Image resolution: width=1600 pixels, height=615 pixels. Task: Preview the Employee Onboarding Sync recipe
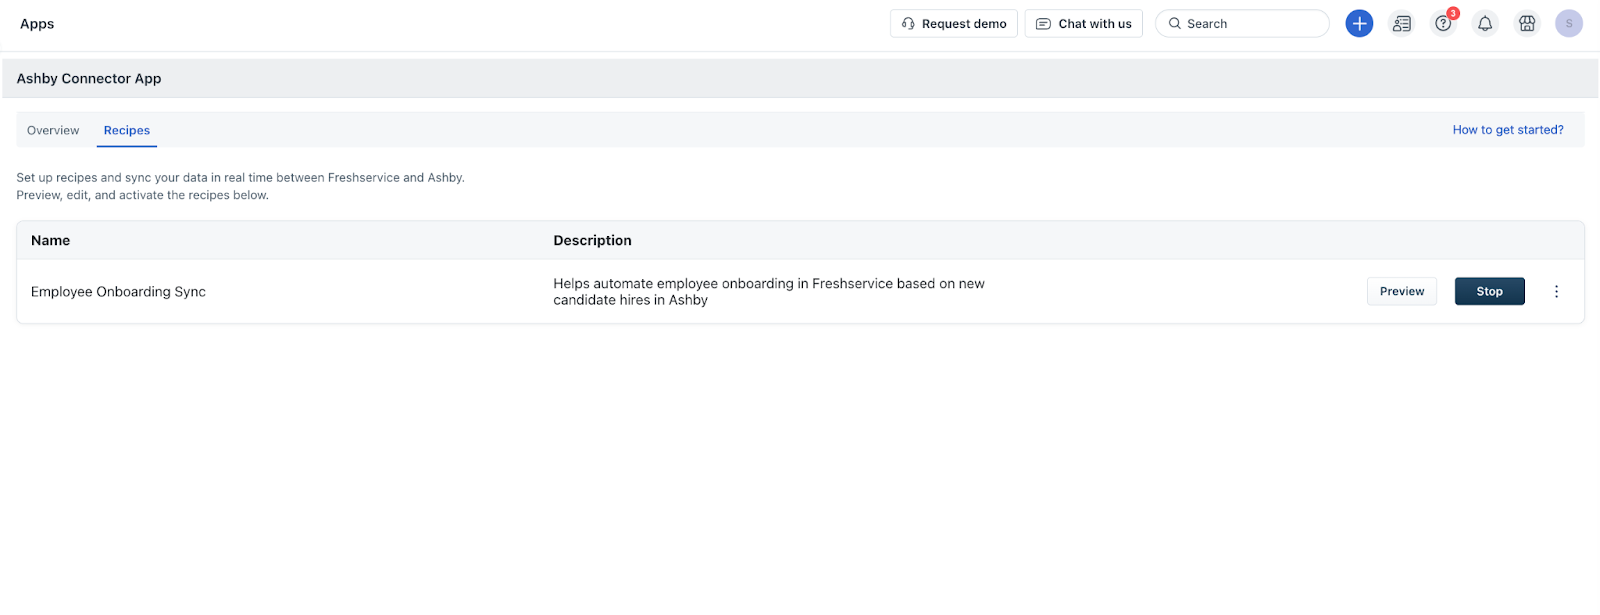1402,291
